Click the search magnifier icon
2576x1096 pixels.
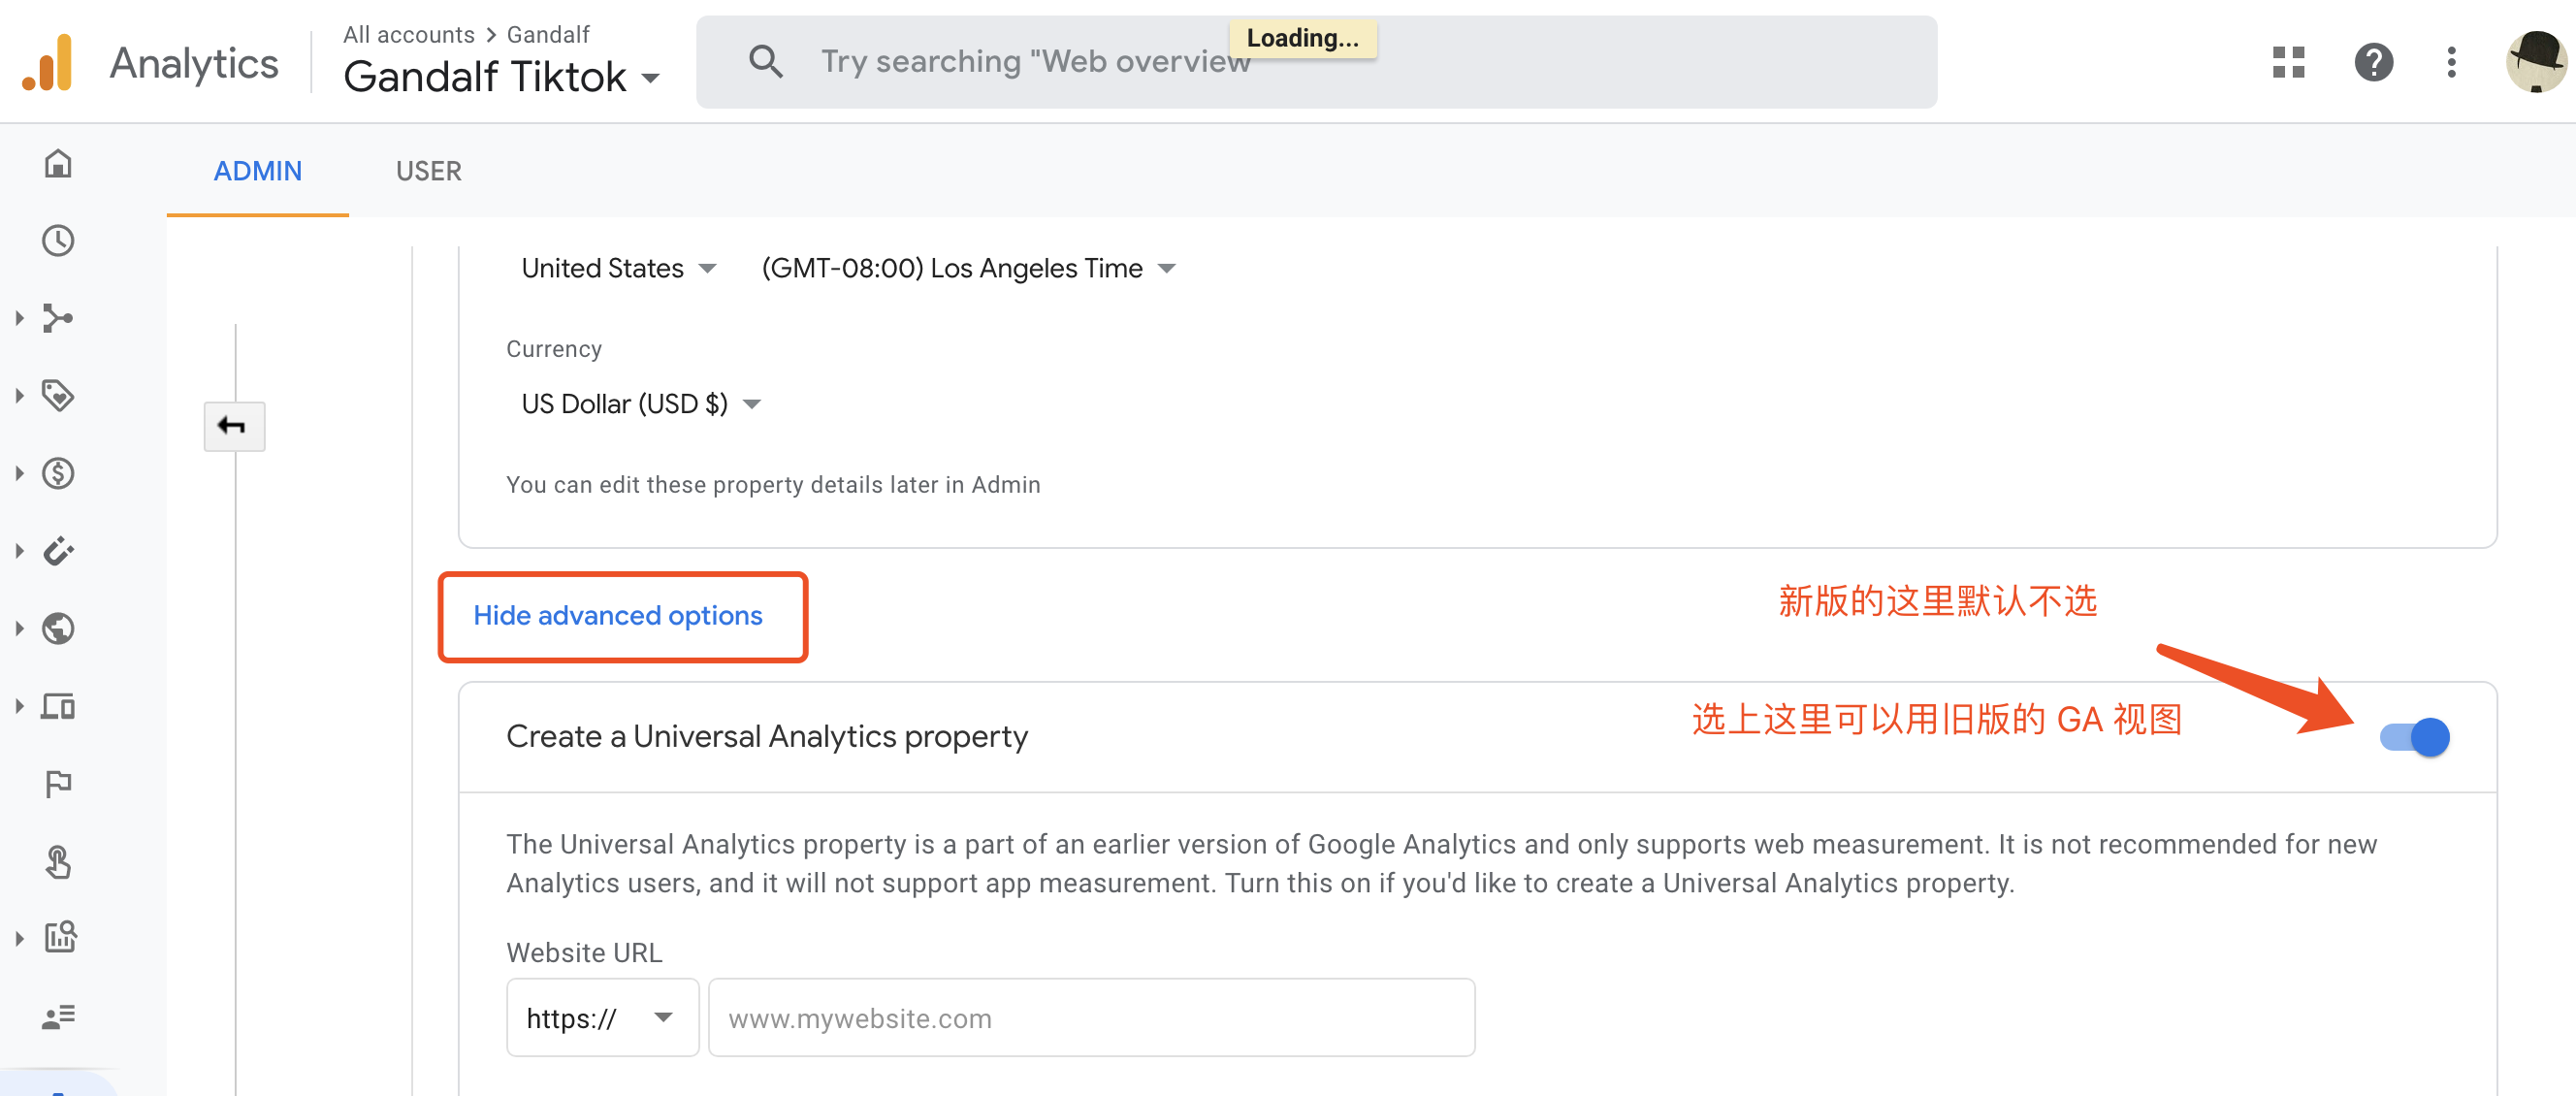pyautogui.click(x=765, y=61)
